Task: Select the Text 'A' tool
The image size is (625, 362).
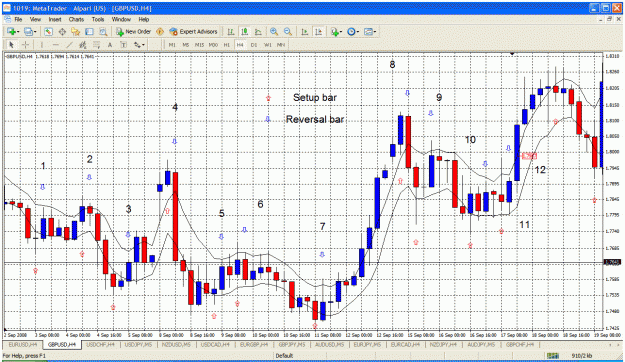Action: (x=110, y=45)
